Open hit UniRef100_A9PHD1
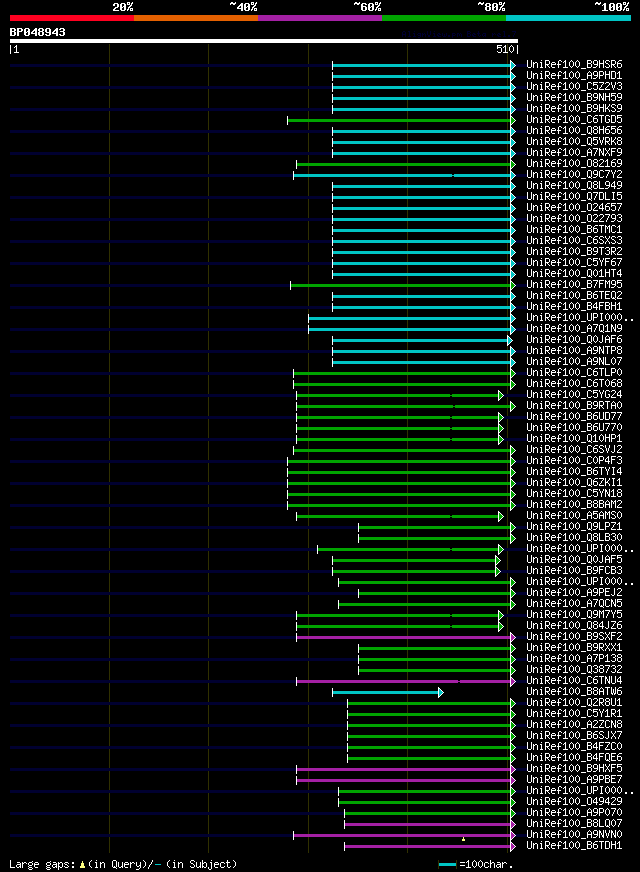The height and width of the screenshot is (872, 640). [574, 76]
